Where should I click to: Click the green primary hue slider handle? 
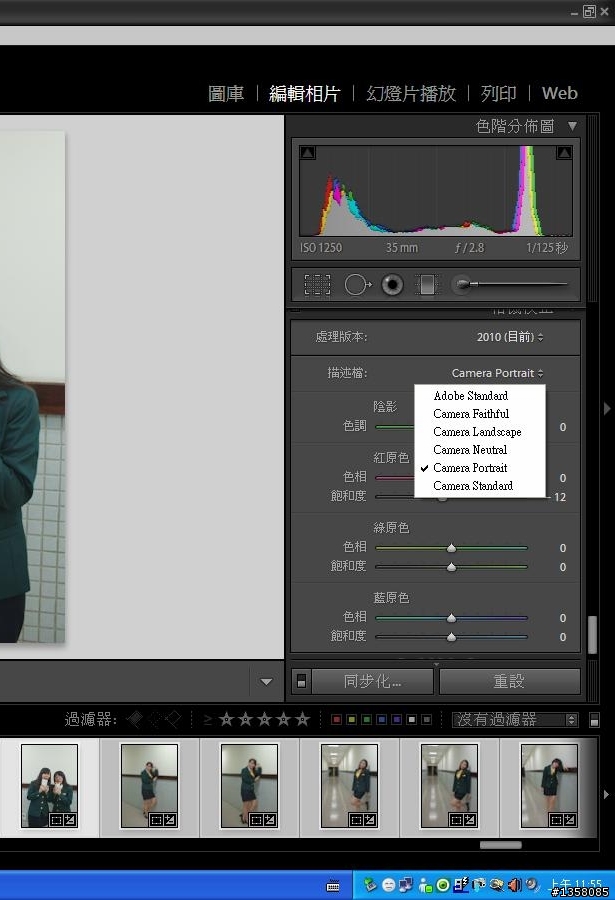click(x=451, y=548)
